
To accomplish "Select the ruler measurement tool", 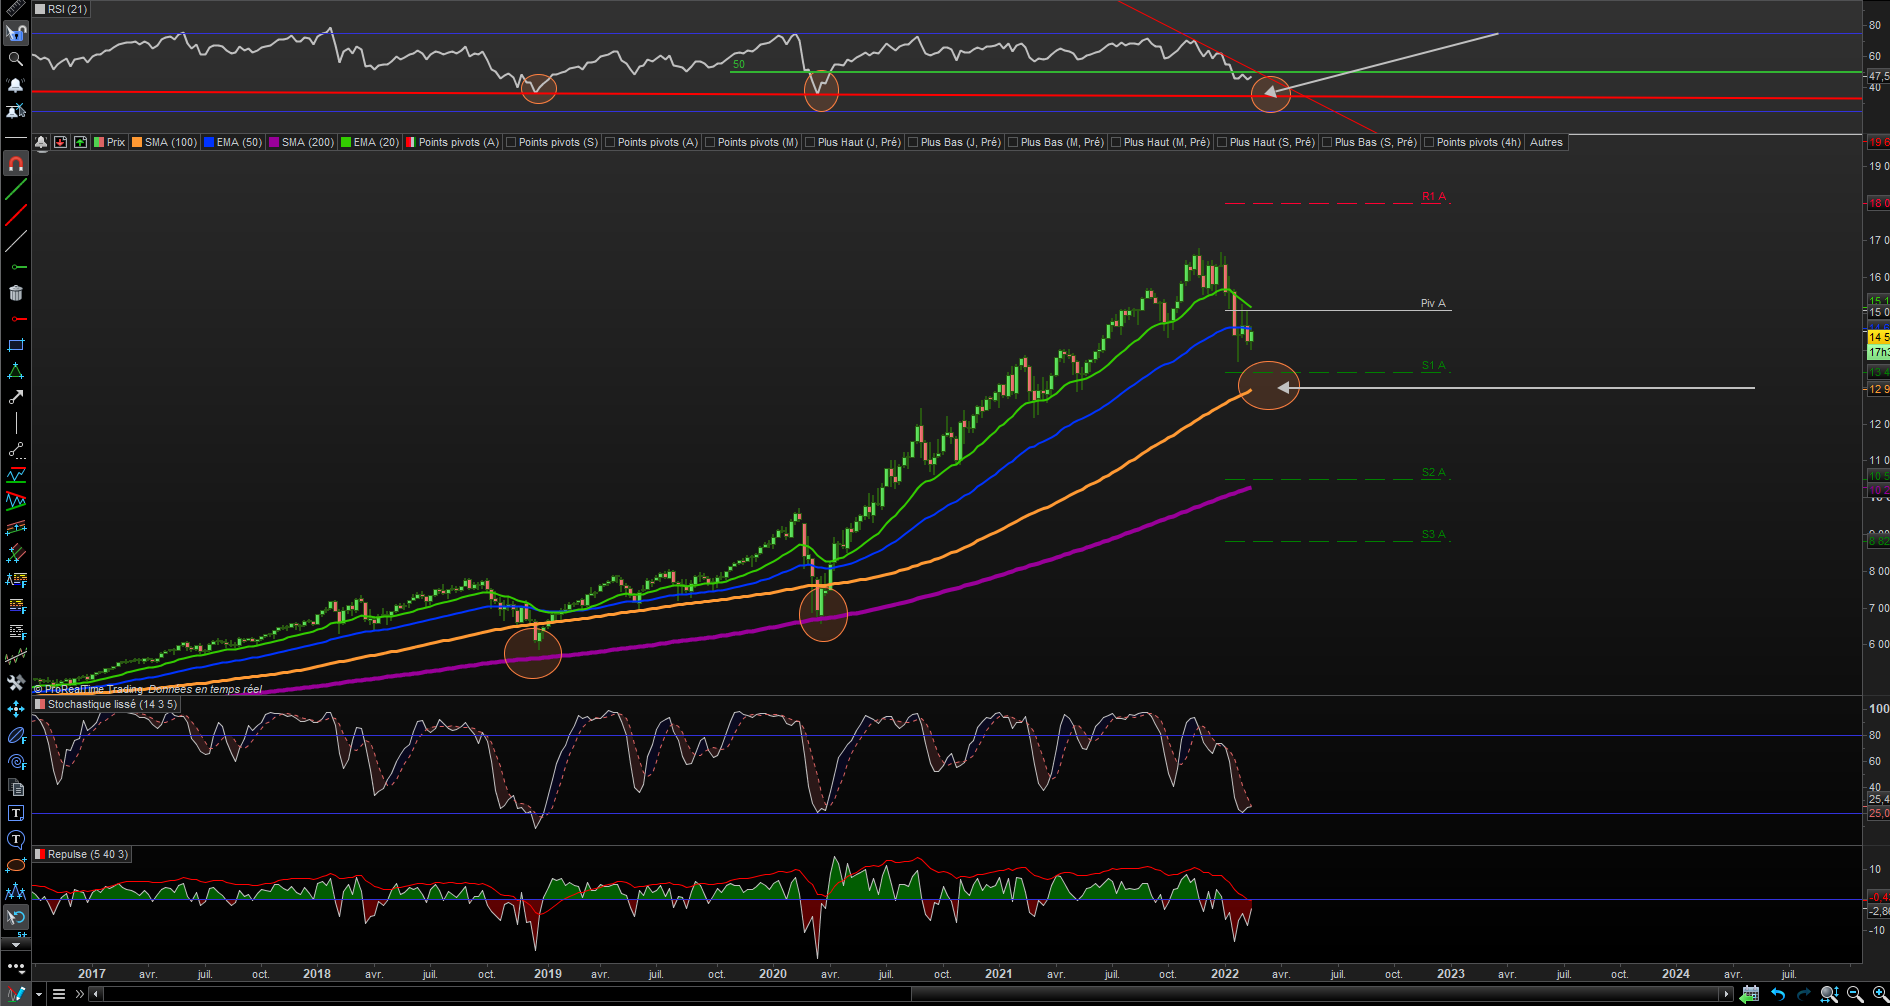I will pos(15,8).
